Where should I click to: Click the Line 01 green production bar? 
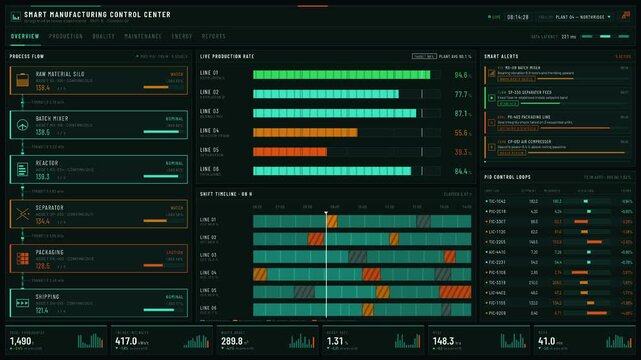pos(341,74)
